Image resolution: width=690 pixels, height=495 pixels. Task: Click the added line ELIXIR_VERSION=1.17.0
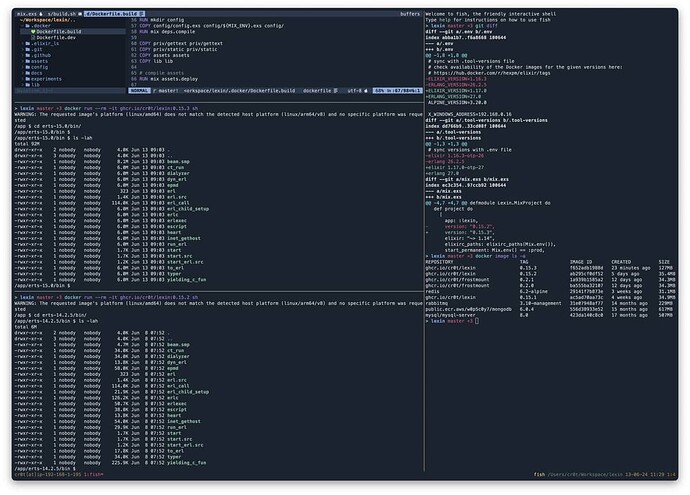(456, 91)
